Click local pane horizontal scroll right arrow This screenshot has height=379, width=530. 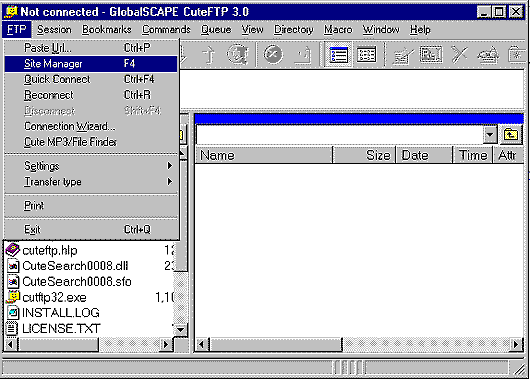point(166,344)
